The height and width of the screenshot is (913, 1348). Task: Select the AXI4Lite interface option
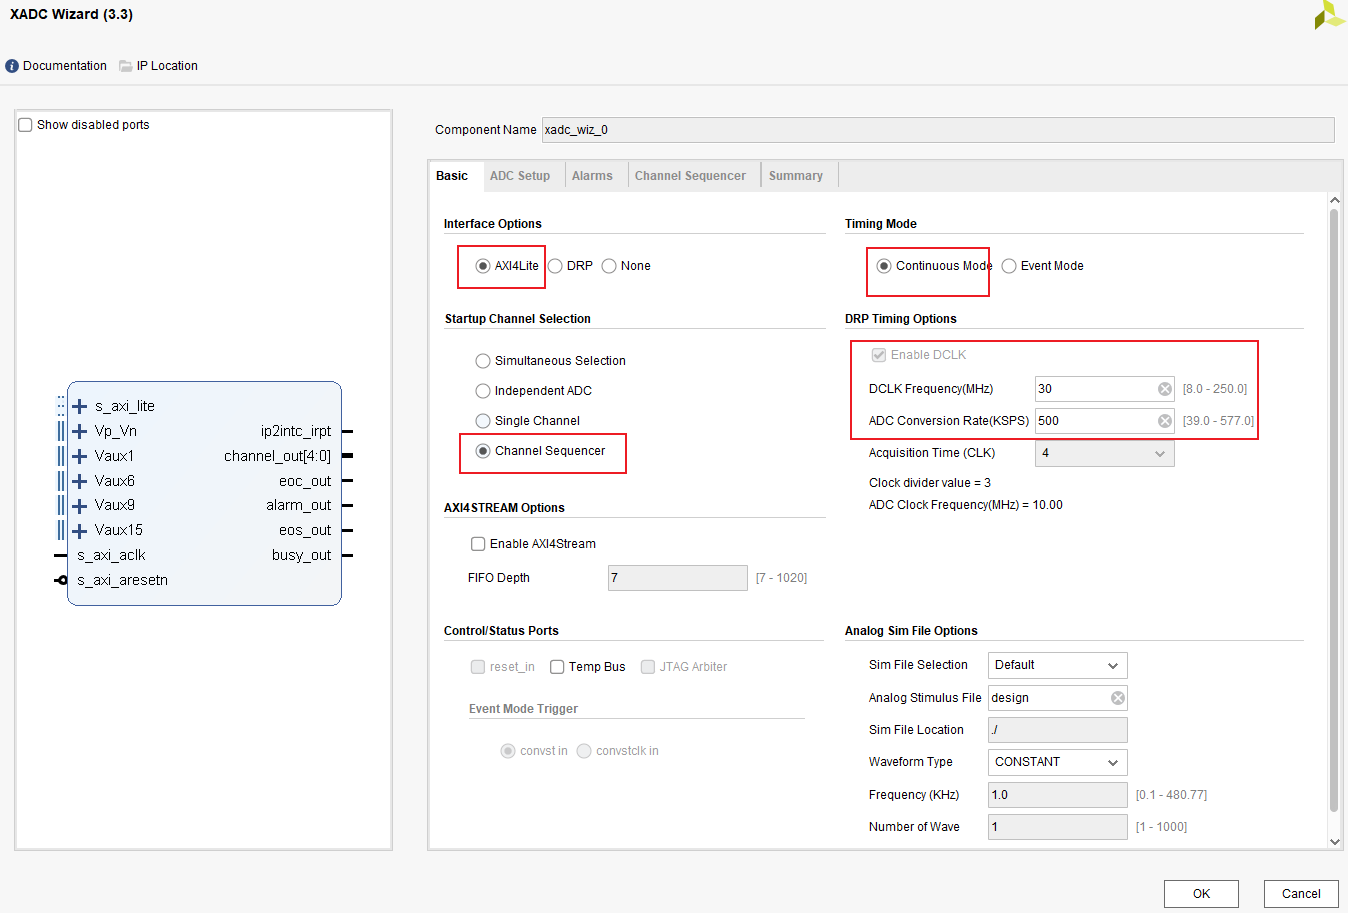pyautogui.click(x=483, y=266)
